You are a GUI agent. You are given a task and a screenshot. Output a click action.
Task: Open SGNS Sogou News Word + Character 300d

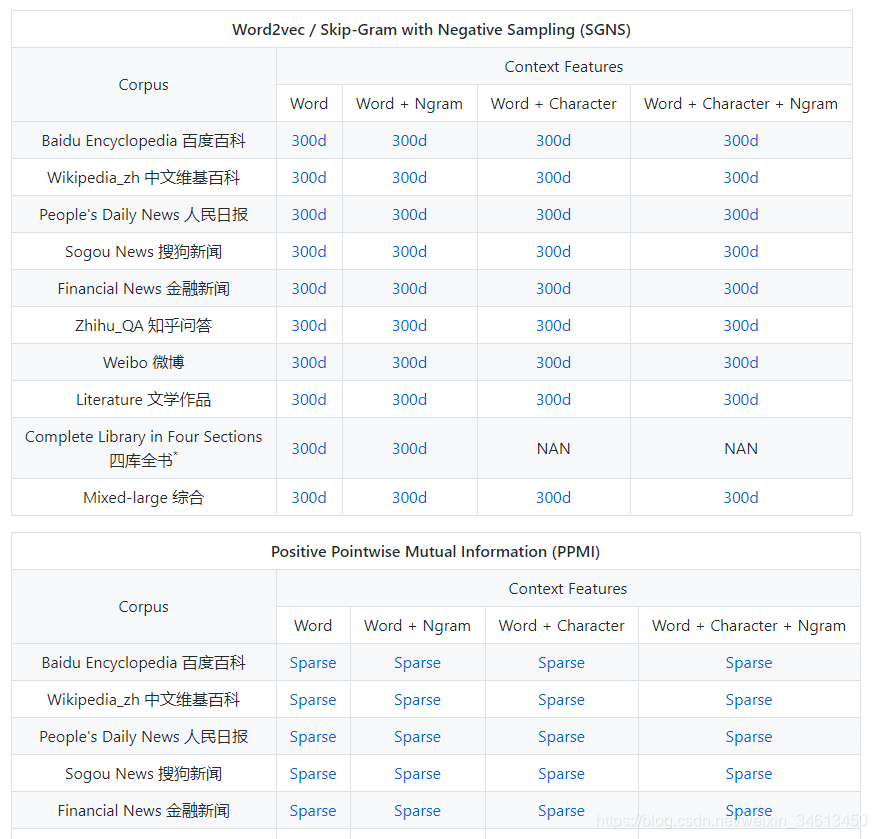554,252
